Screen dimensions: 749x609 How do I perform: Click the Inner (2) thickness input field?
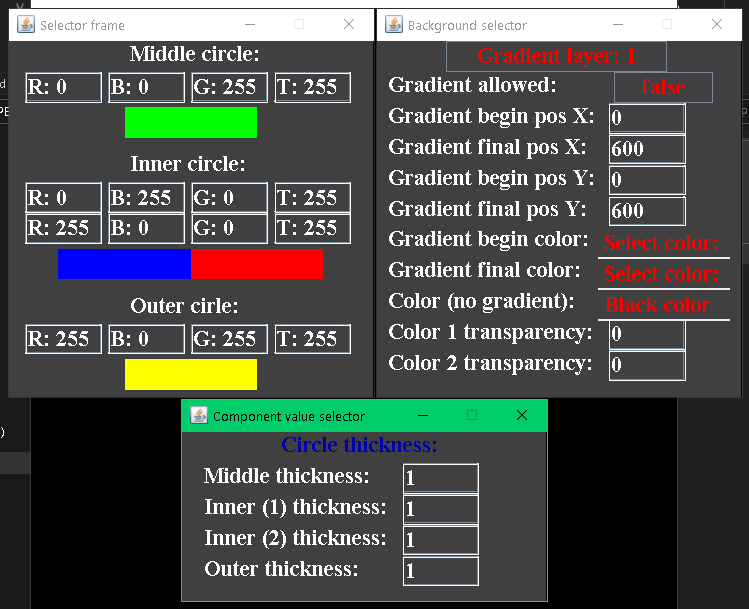(x=440, y=540)
